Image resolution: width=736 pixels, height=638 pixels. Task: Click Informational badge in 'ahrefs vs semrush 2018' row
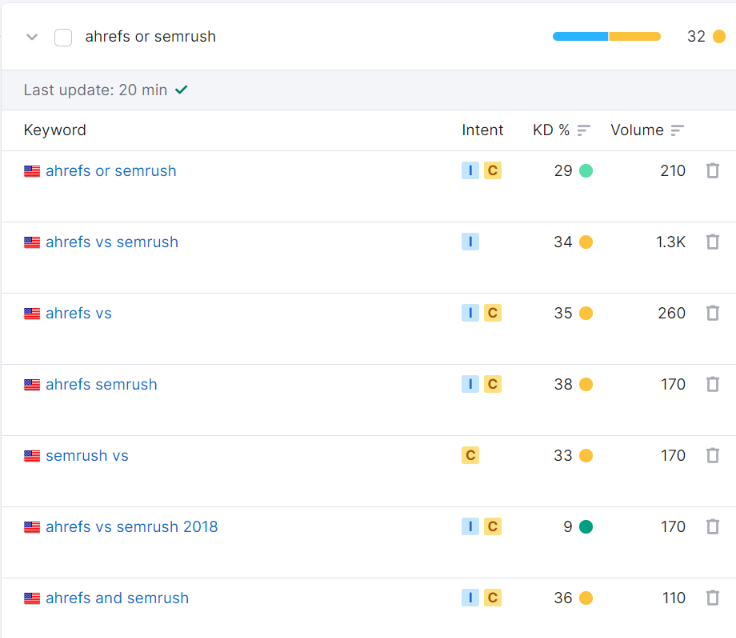point(470,526)
